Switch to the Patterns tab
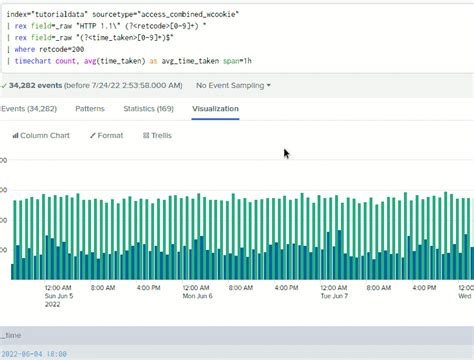Screen dimensions: 474x360 pos(90,109)
